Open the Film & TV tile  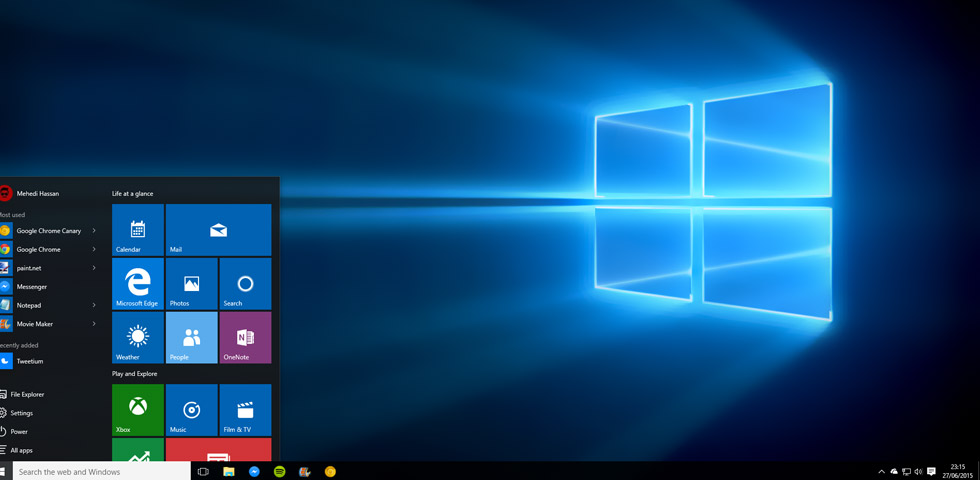(245, 410)
